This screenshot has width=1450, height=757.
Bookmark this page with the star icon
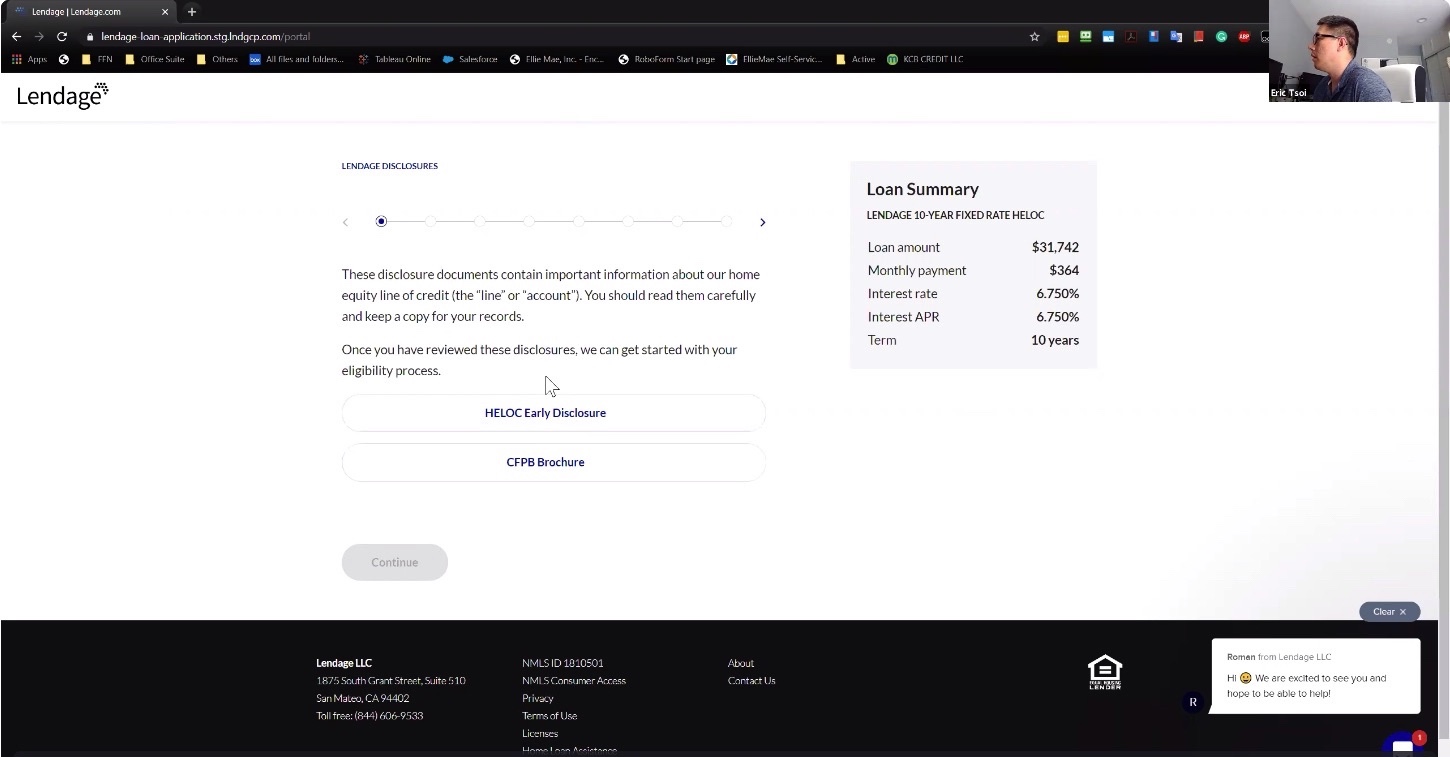pyautogui.click(x=1034, y=36)
